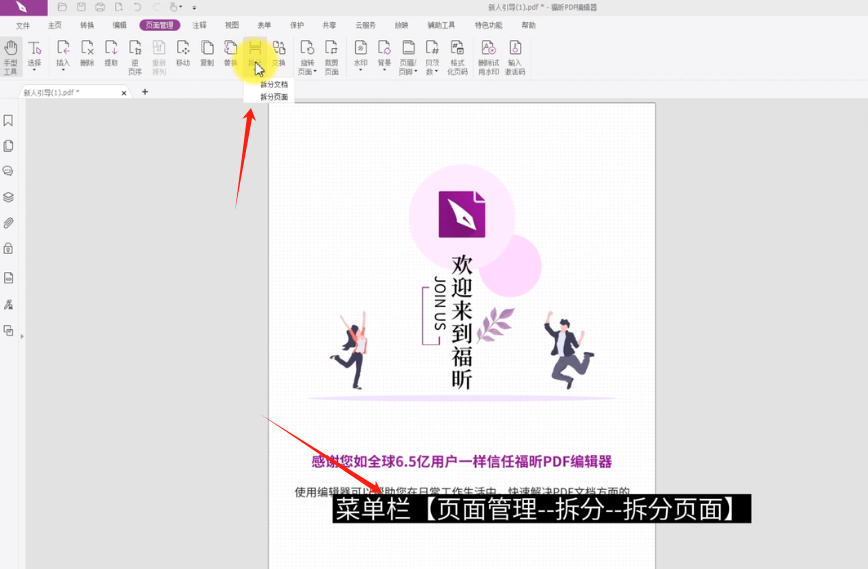Click the Open file folder icon

[62, 7]
